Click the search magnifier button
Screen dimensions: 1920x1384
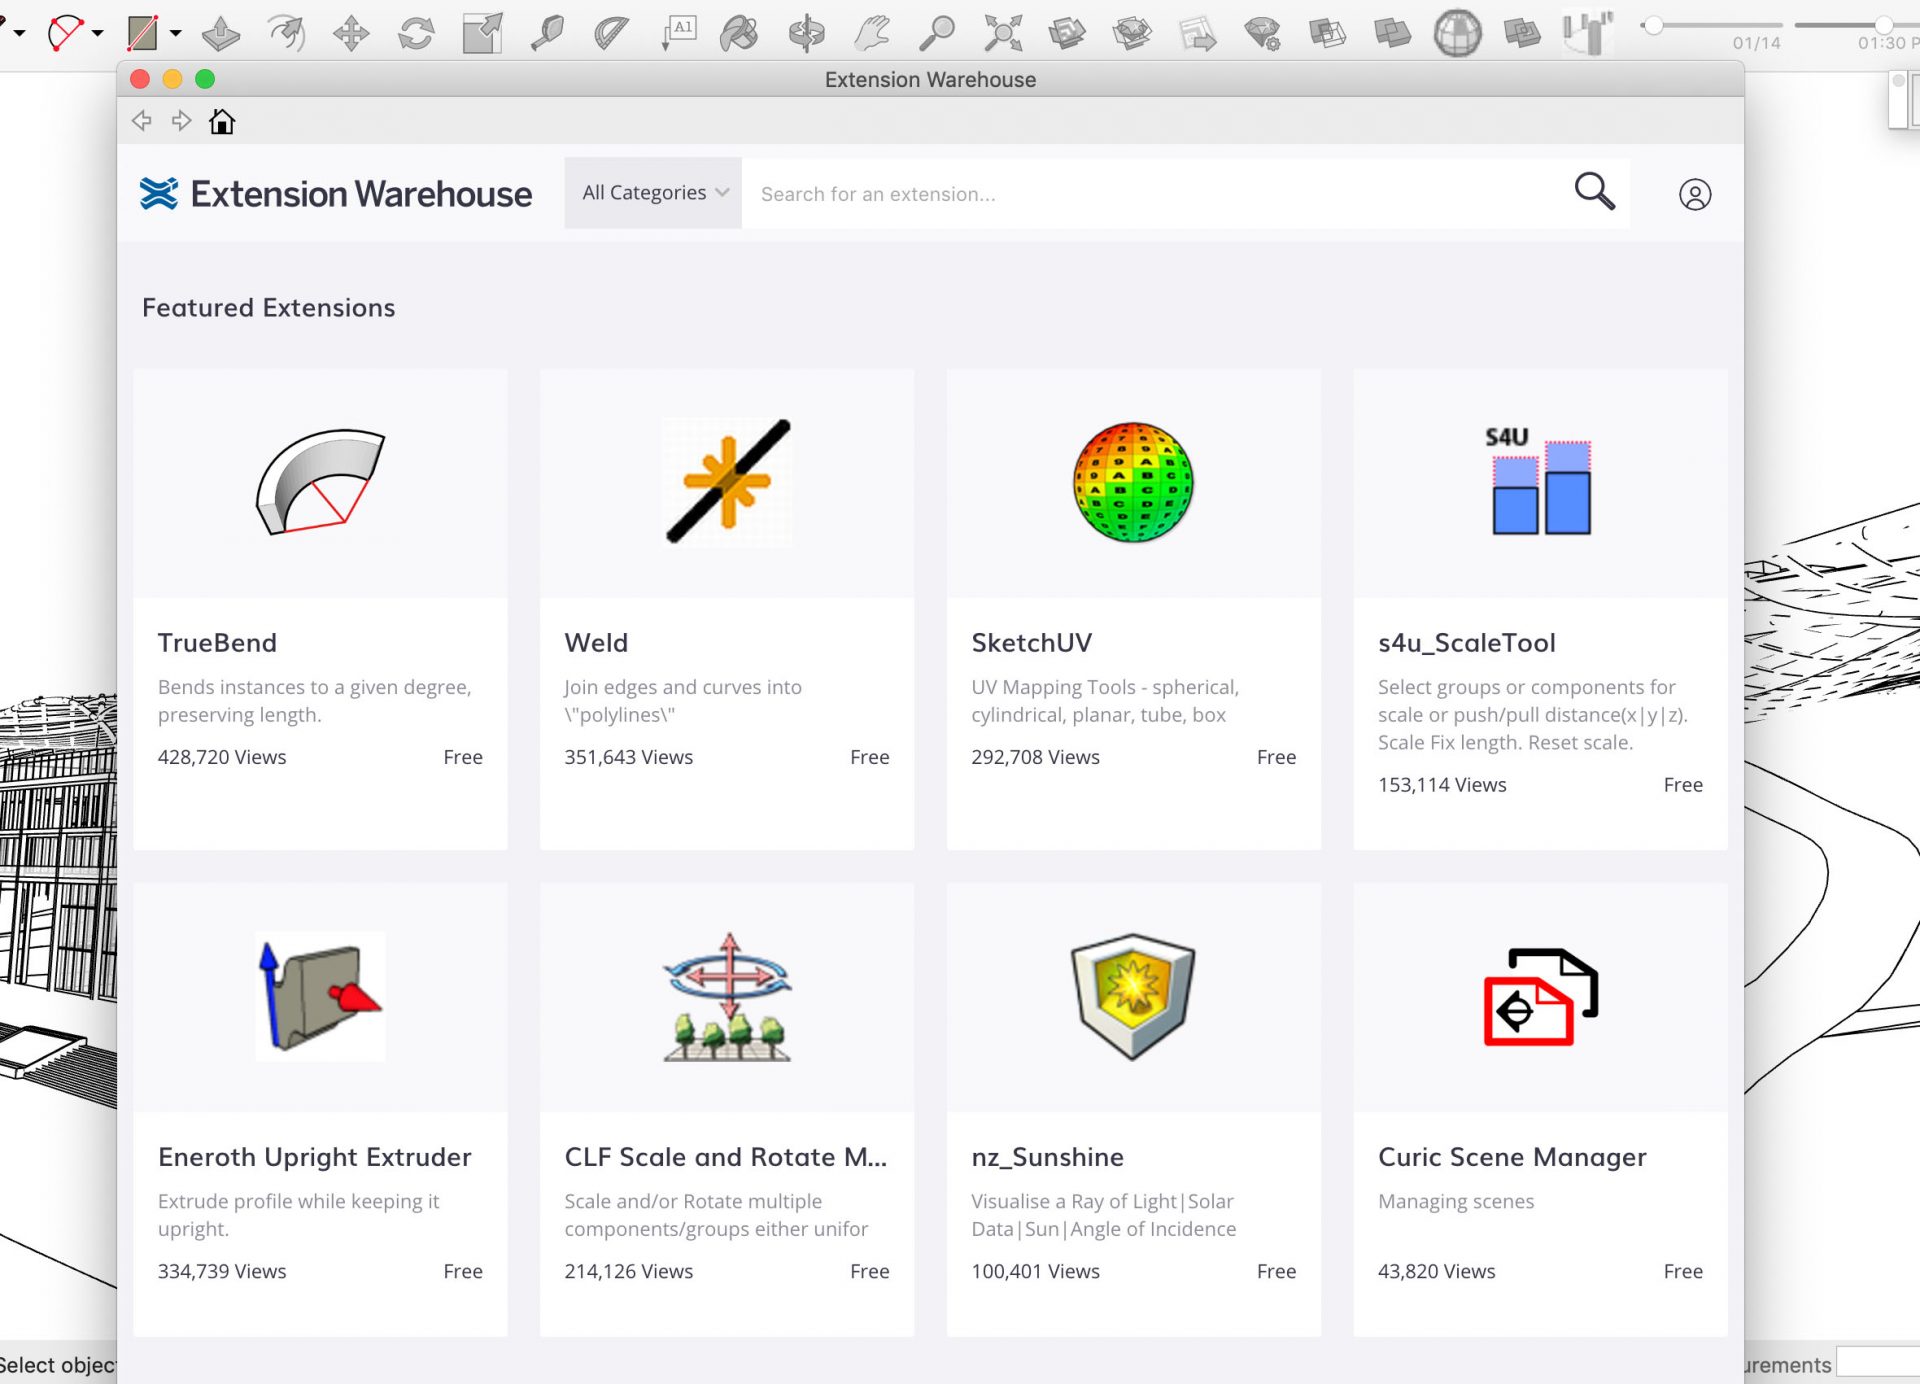(x=1594, y=191)
